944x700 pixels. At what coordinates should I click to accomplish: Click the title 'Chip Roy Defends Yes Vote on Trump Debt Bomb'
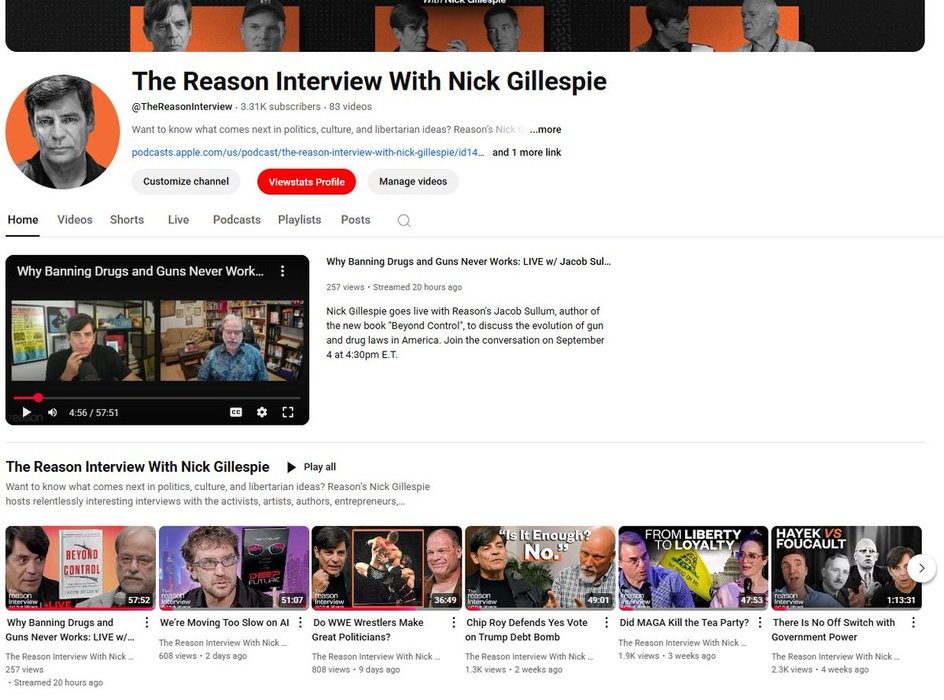click(x=527, y=630)
